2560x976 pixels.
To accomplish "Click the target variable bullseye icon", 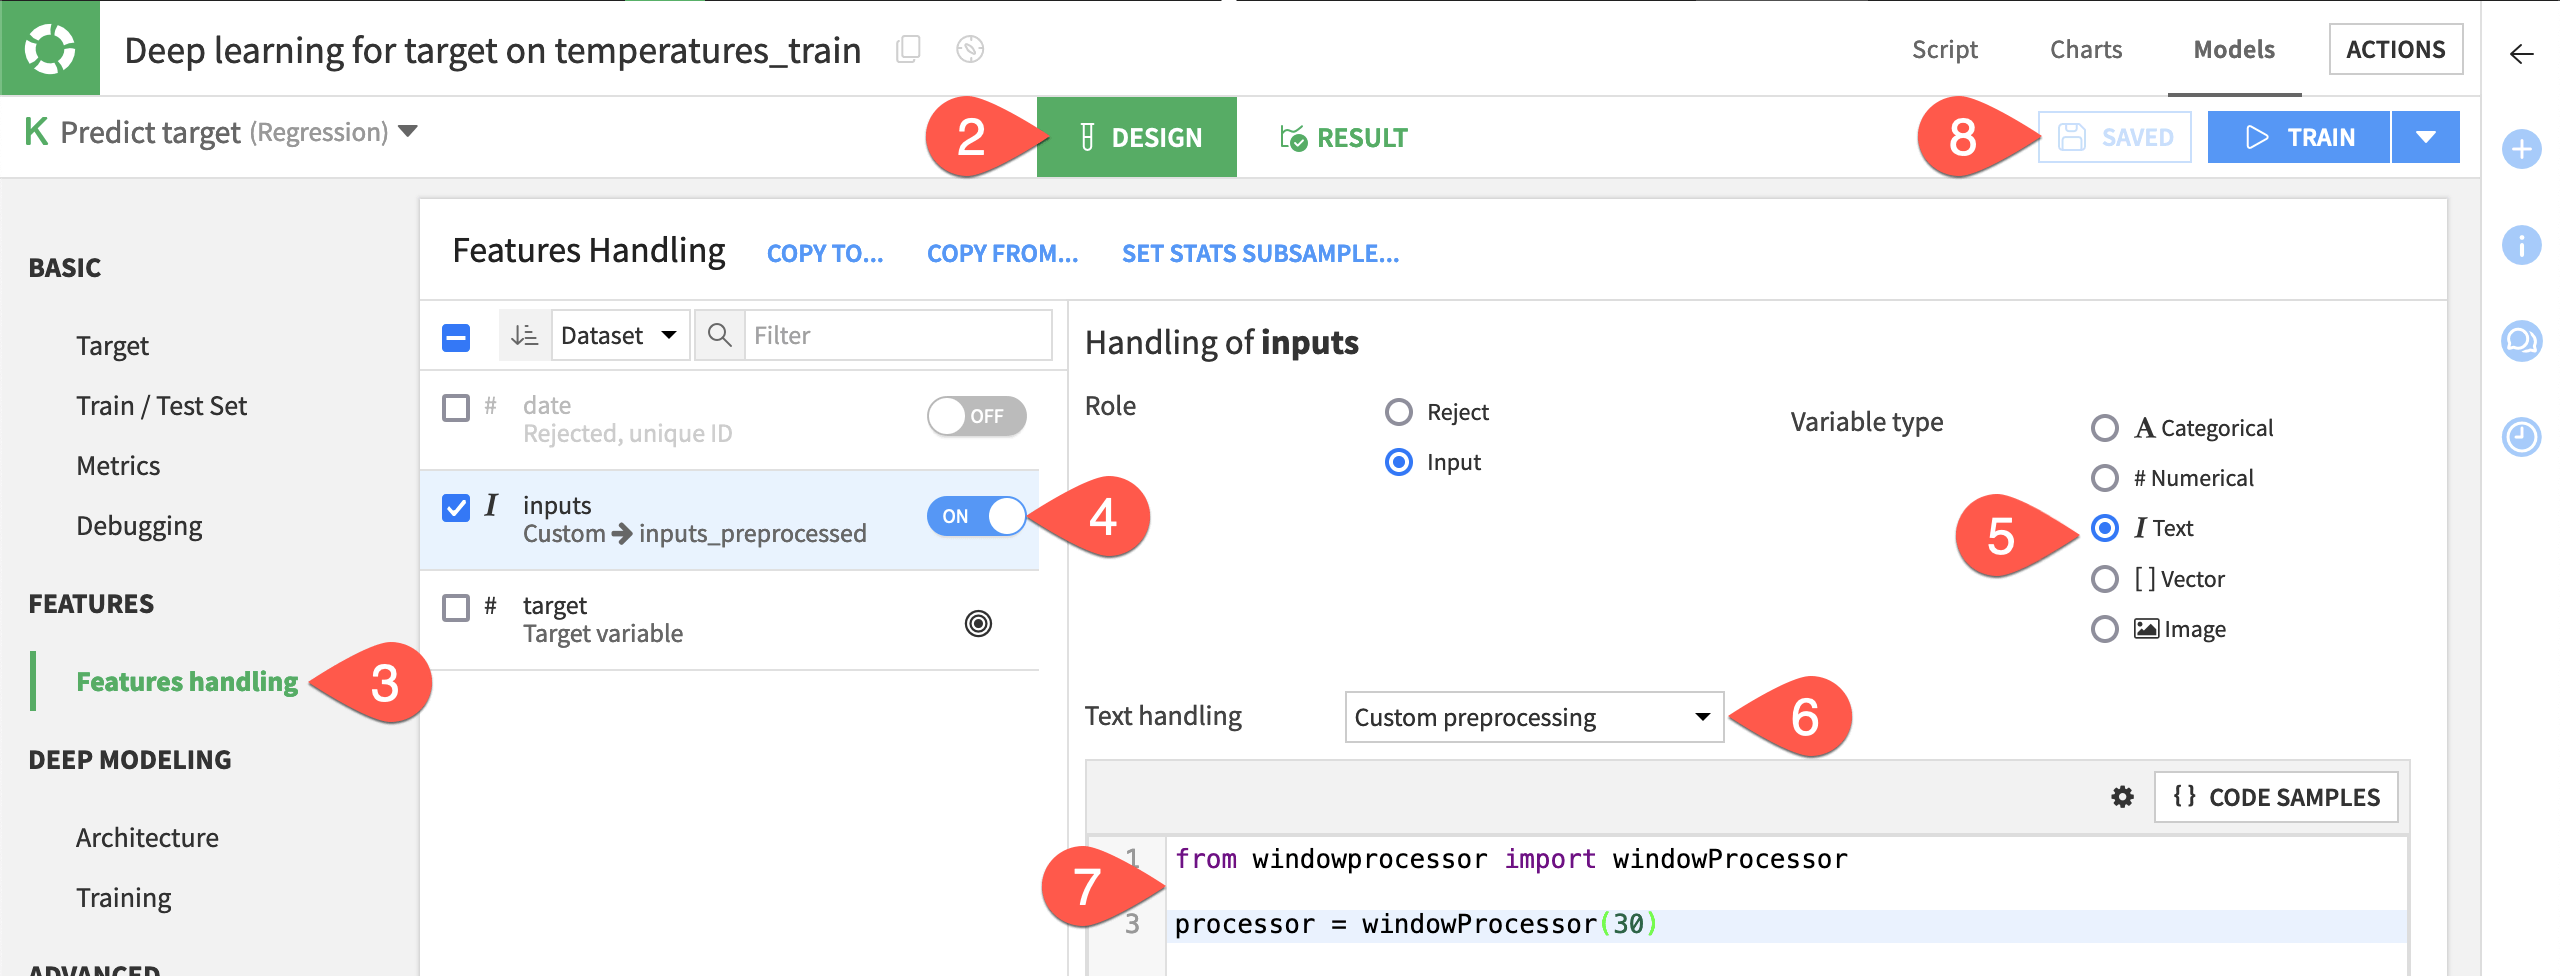I will tap(976, 622).
